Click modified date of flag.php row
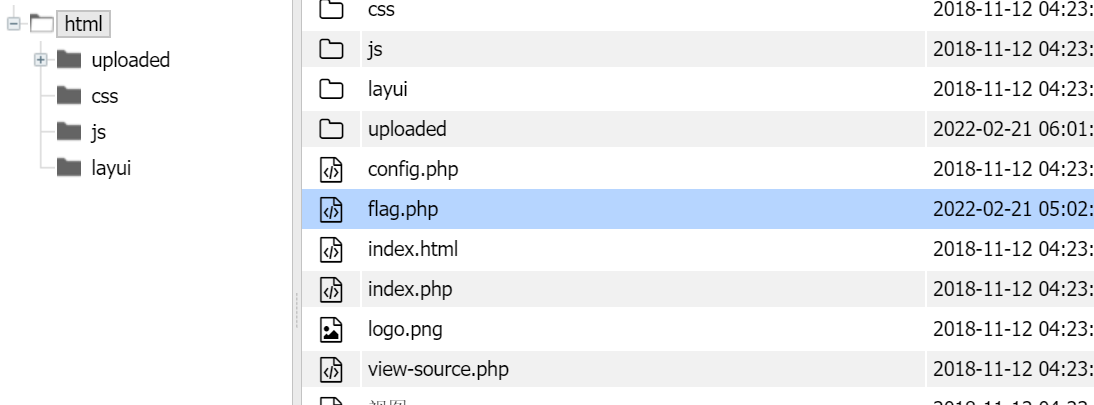Viewport: 1094px width, 405px height. (1013, 209)
